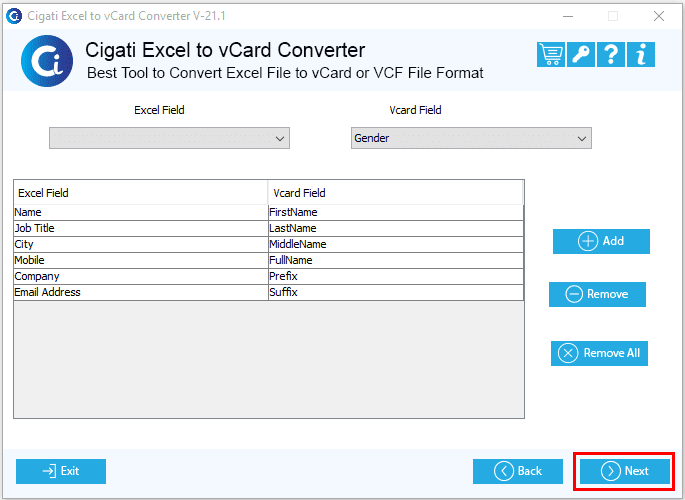
Task: Select the Mobile row cell
Action: point(141,260)
